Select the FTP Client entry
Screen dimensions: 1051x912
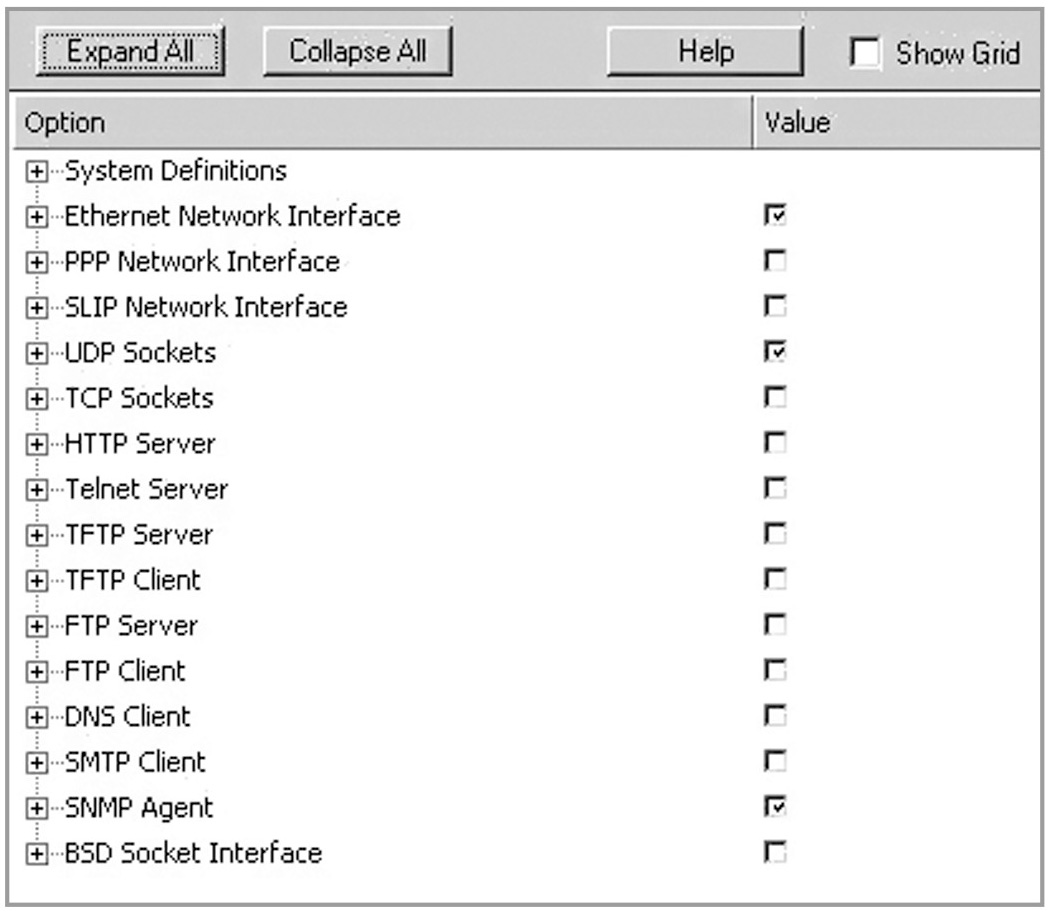click(125, 671)
